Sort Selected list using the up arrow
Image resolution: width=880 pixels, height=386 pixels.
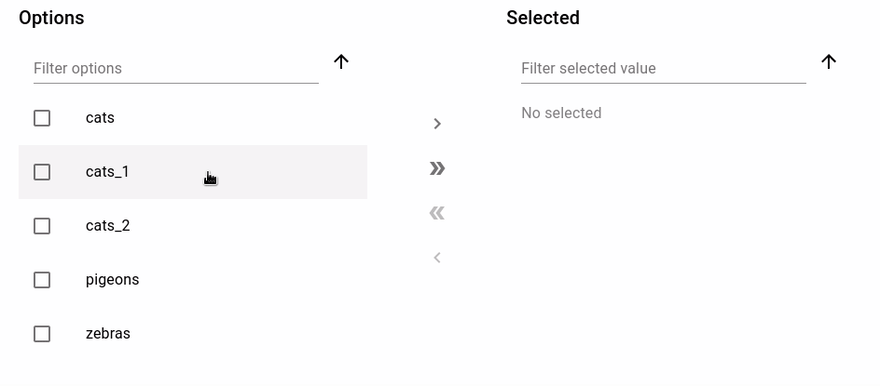(829, 62)
